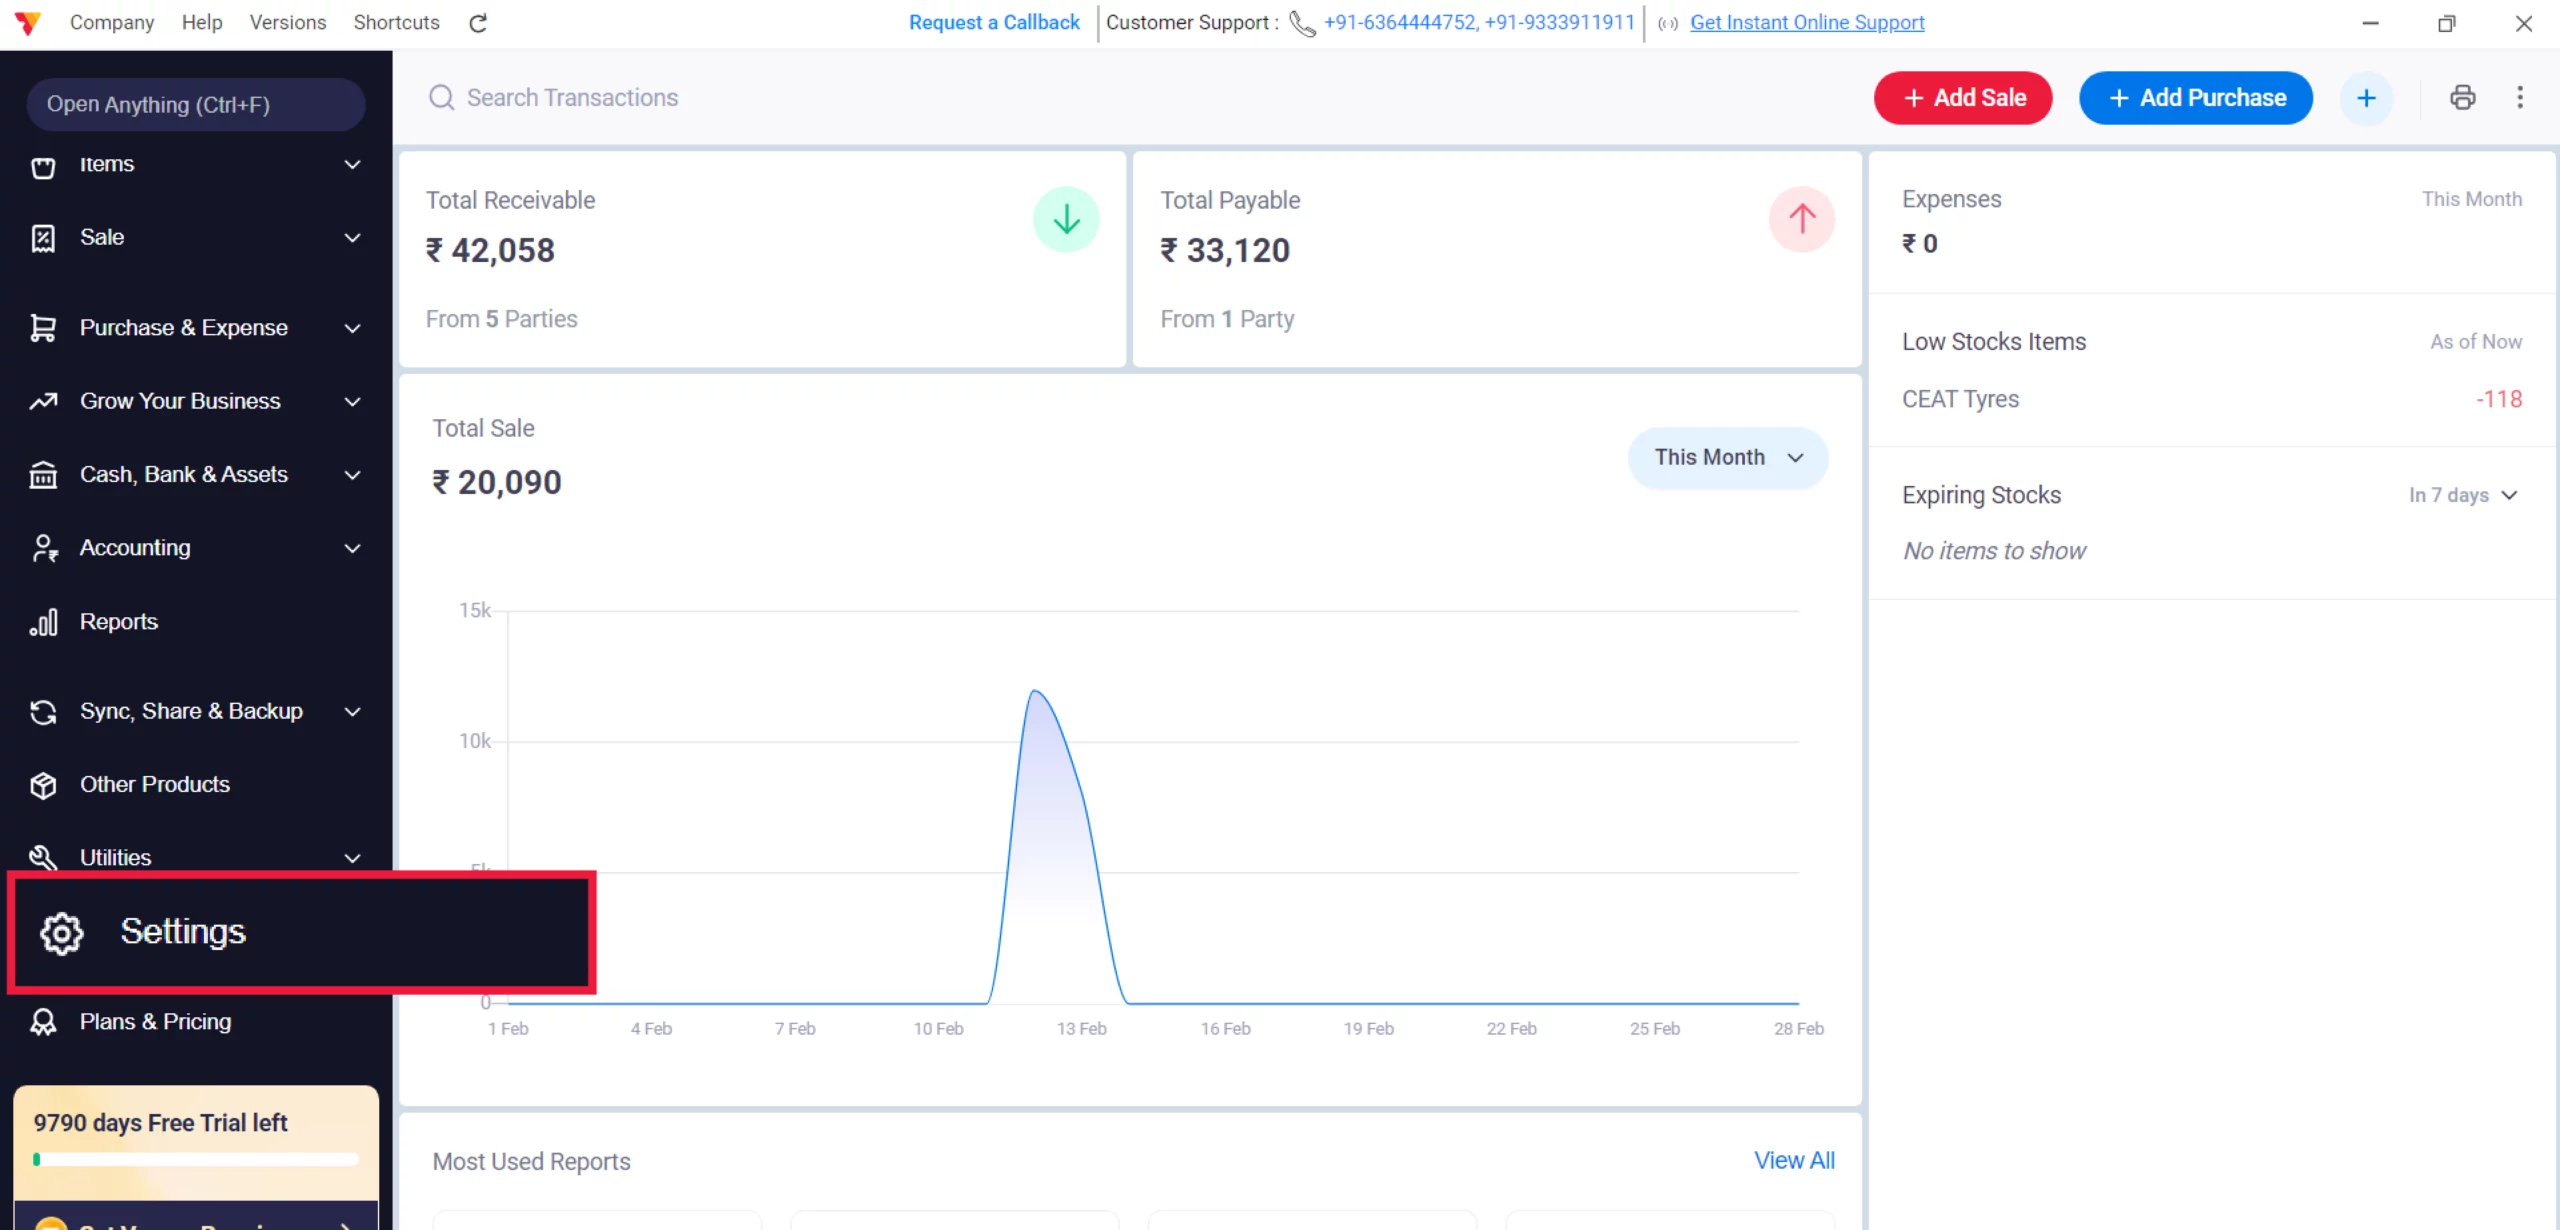Open the This Month sale period dropdown
The image size is (2560, 1230).
1728,457
